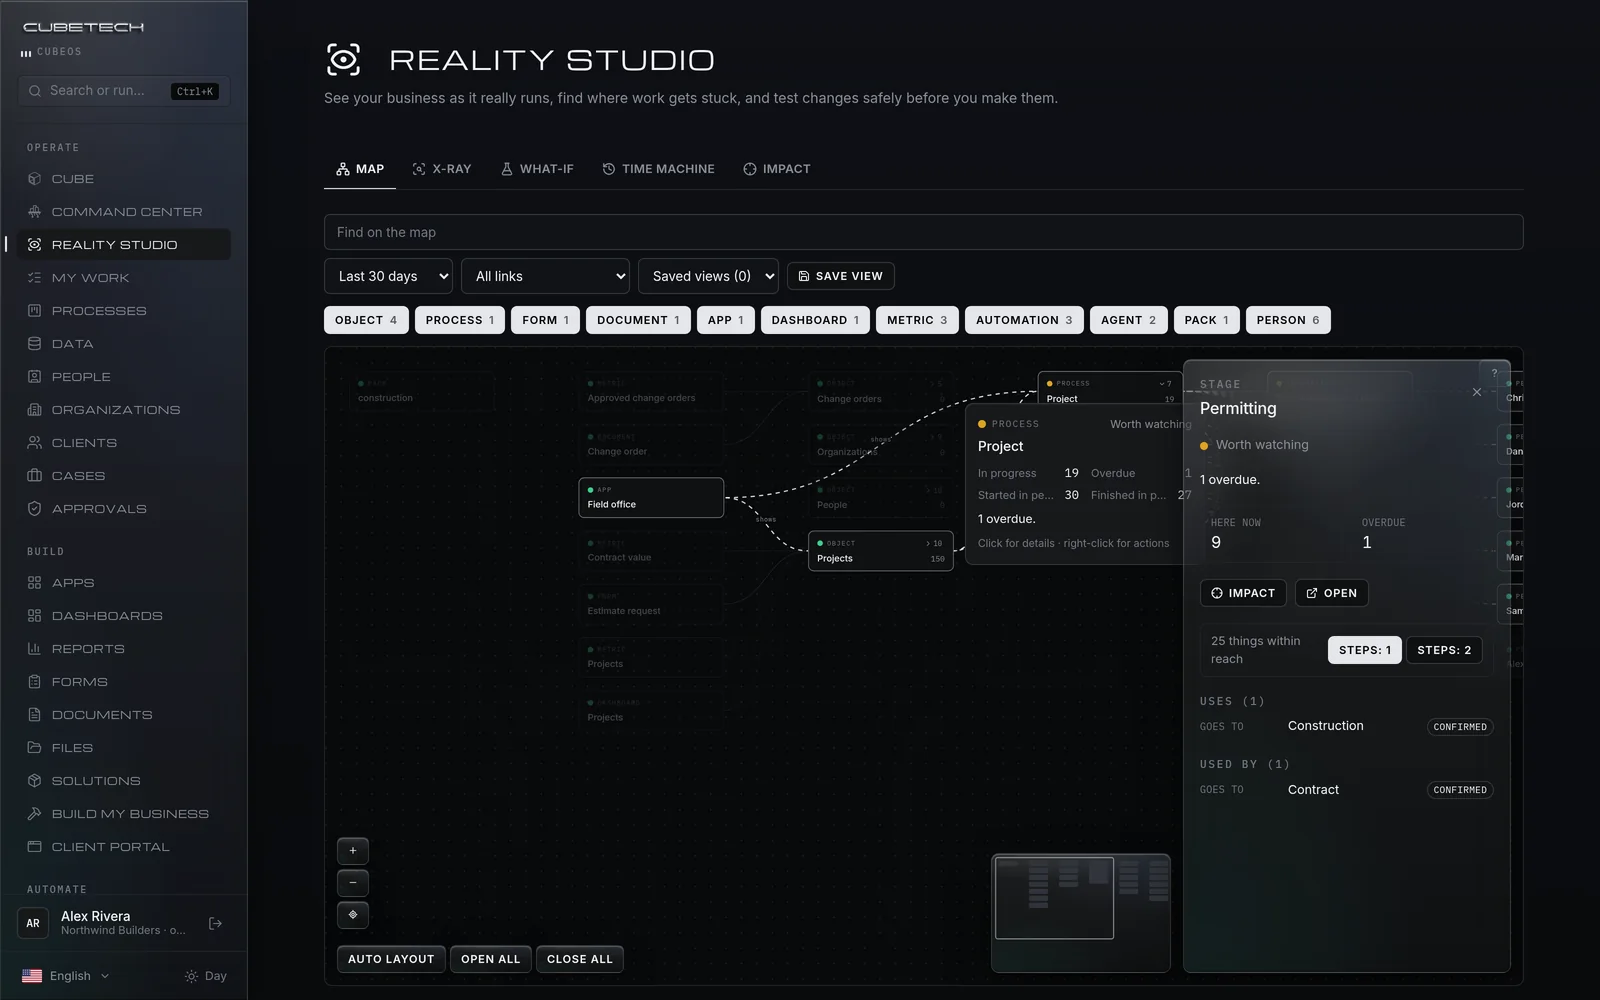Open the English language selector
The width and height of the screenshot is (1600, 1000).
66,976
